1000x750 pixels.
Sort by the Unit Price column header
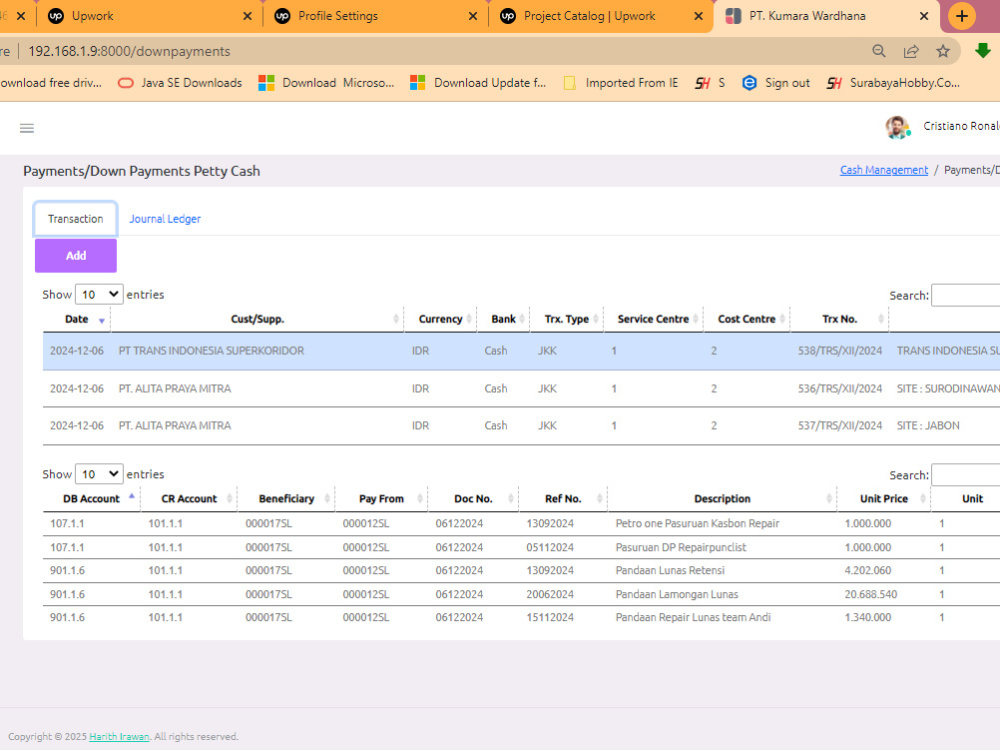pyautogui.click(x=883, y=499)
